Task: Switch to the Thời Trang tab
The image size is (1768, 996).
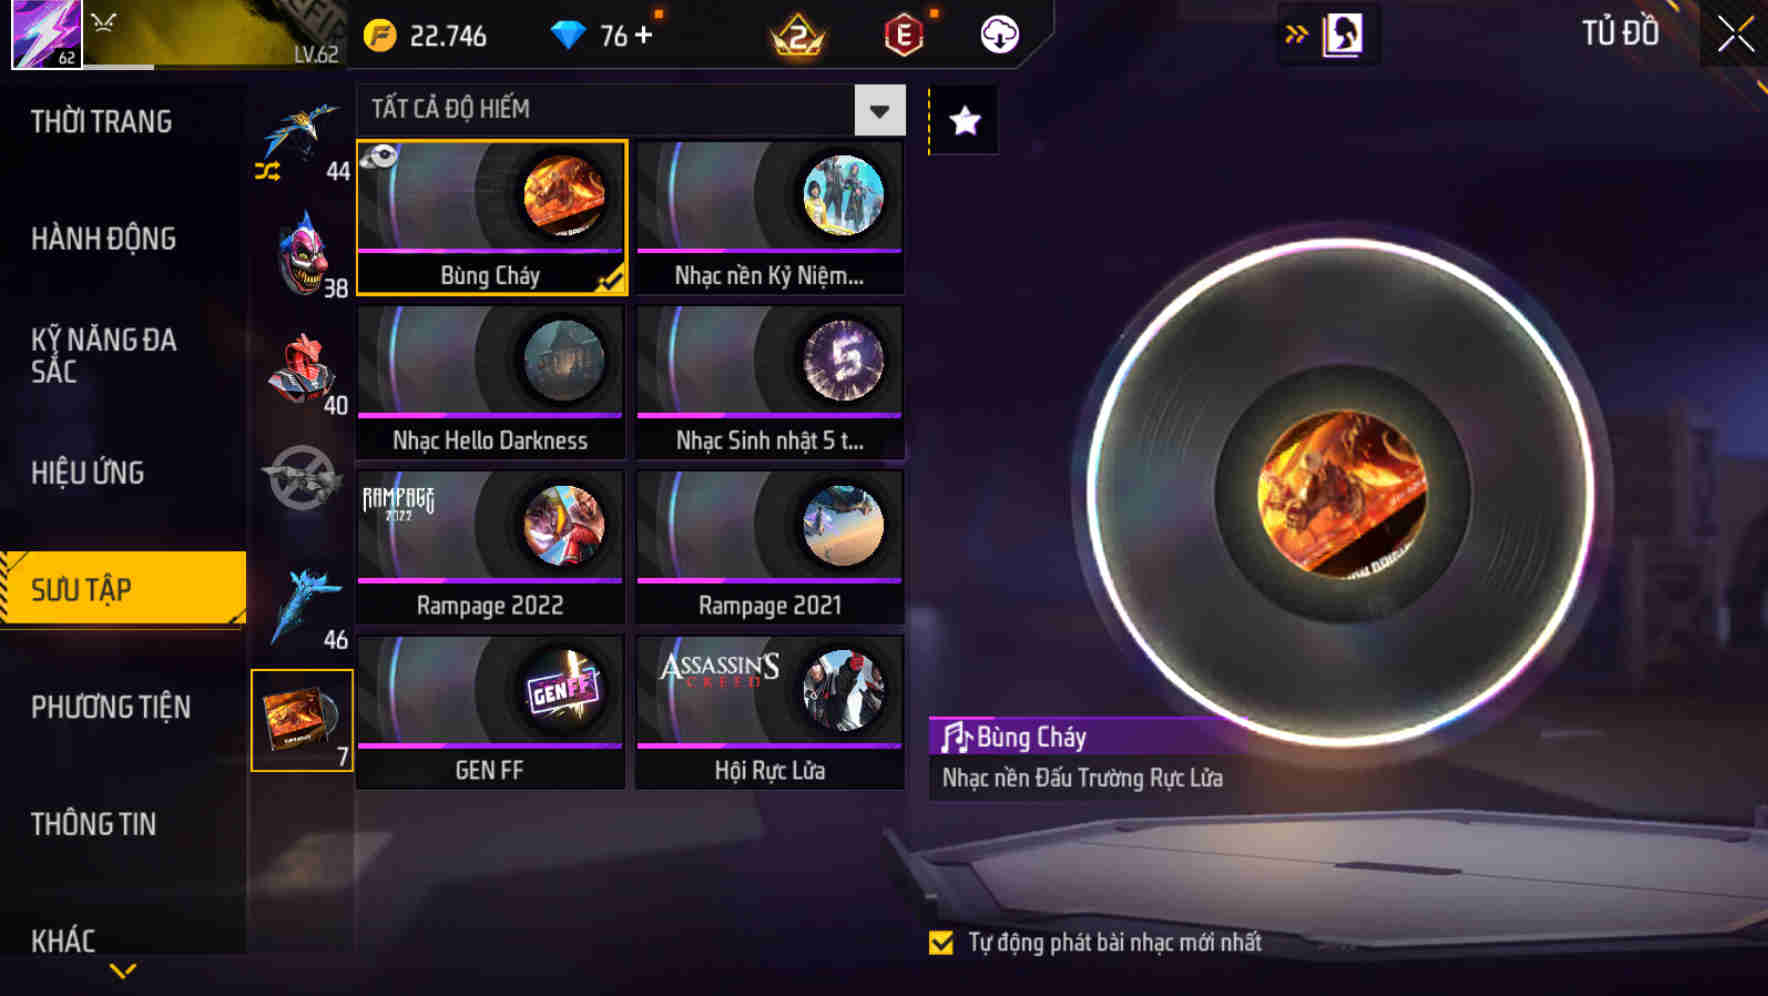Action: [101, 122]
